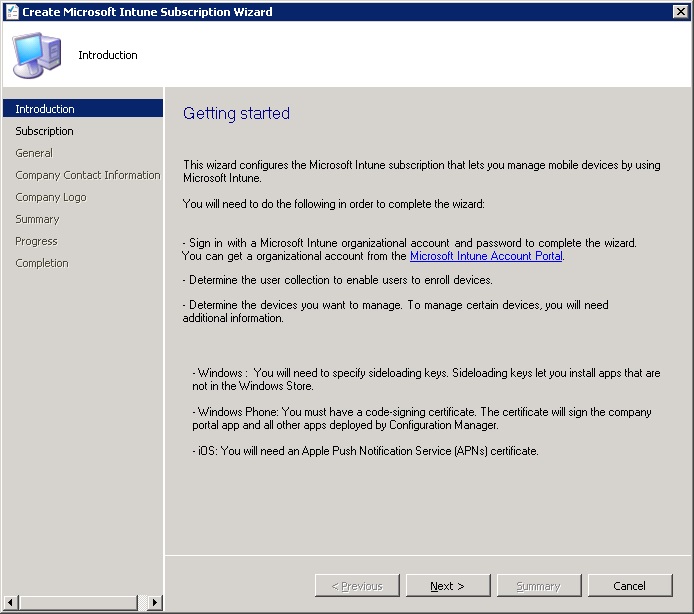Cancel the subscription wizard
The height and width of the screenshot is (614, 694).
[629, 586]
